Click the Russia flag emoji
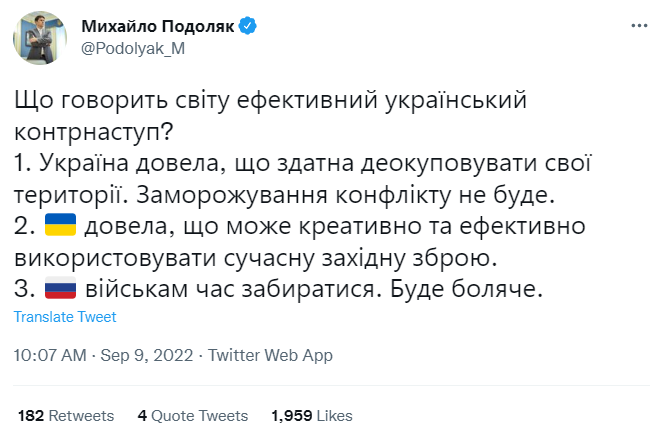Viewport: 668px width, 444px height. point(59,289)
